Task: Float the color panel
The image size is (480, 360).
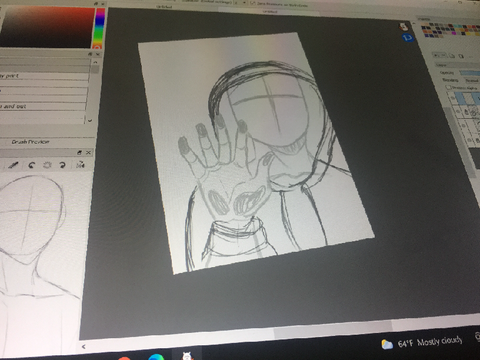Action: point(96,3)
